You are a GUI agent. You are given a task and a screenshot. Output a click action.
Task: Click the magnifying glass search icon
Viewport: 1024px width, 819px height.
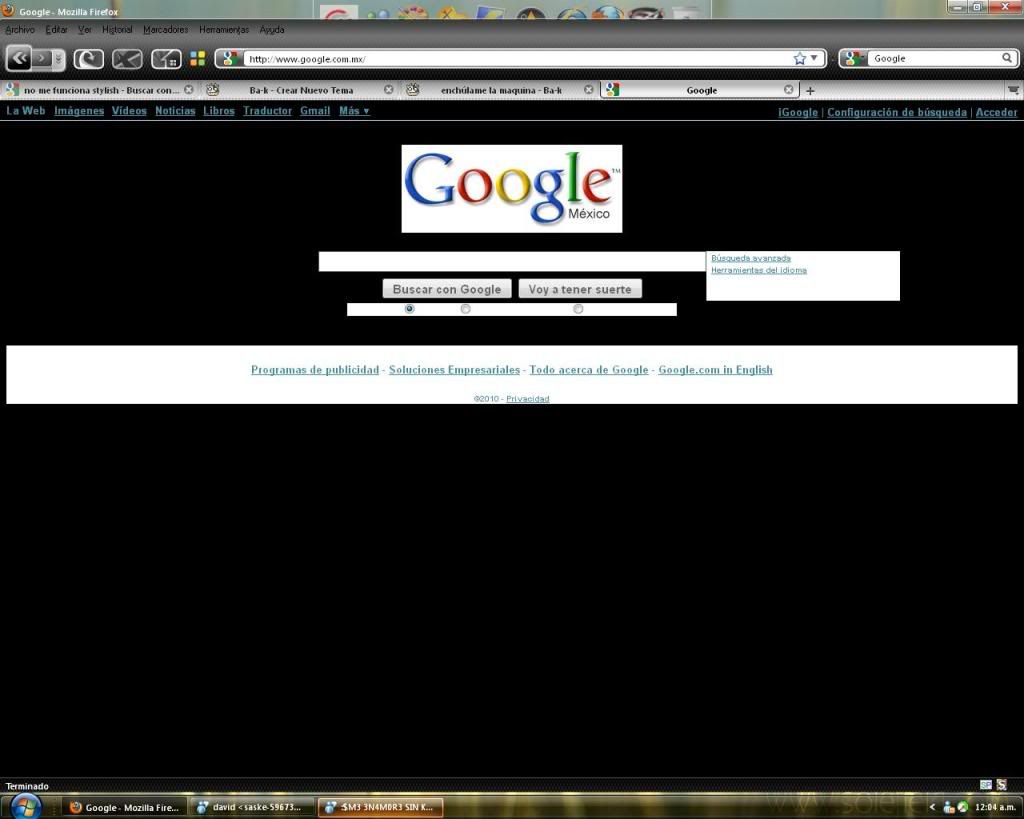click(1007, 58)
